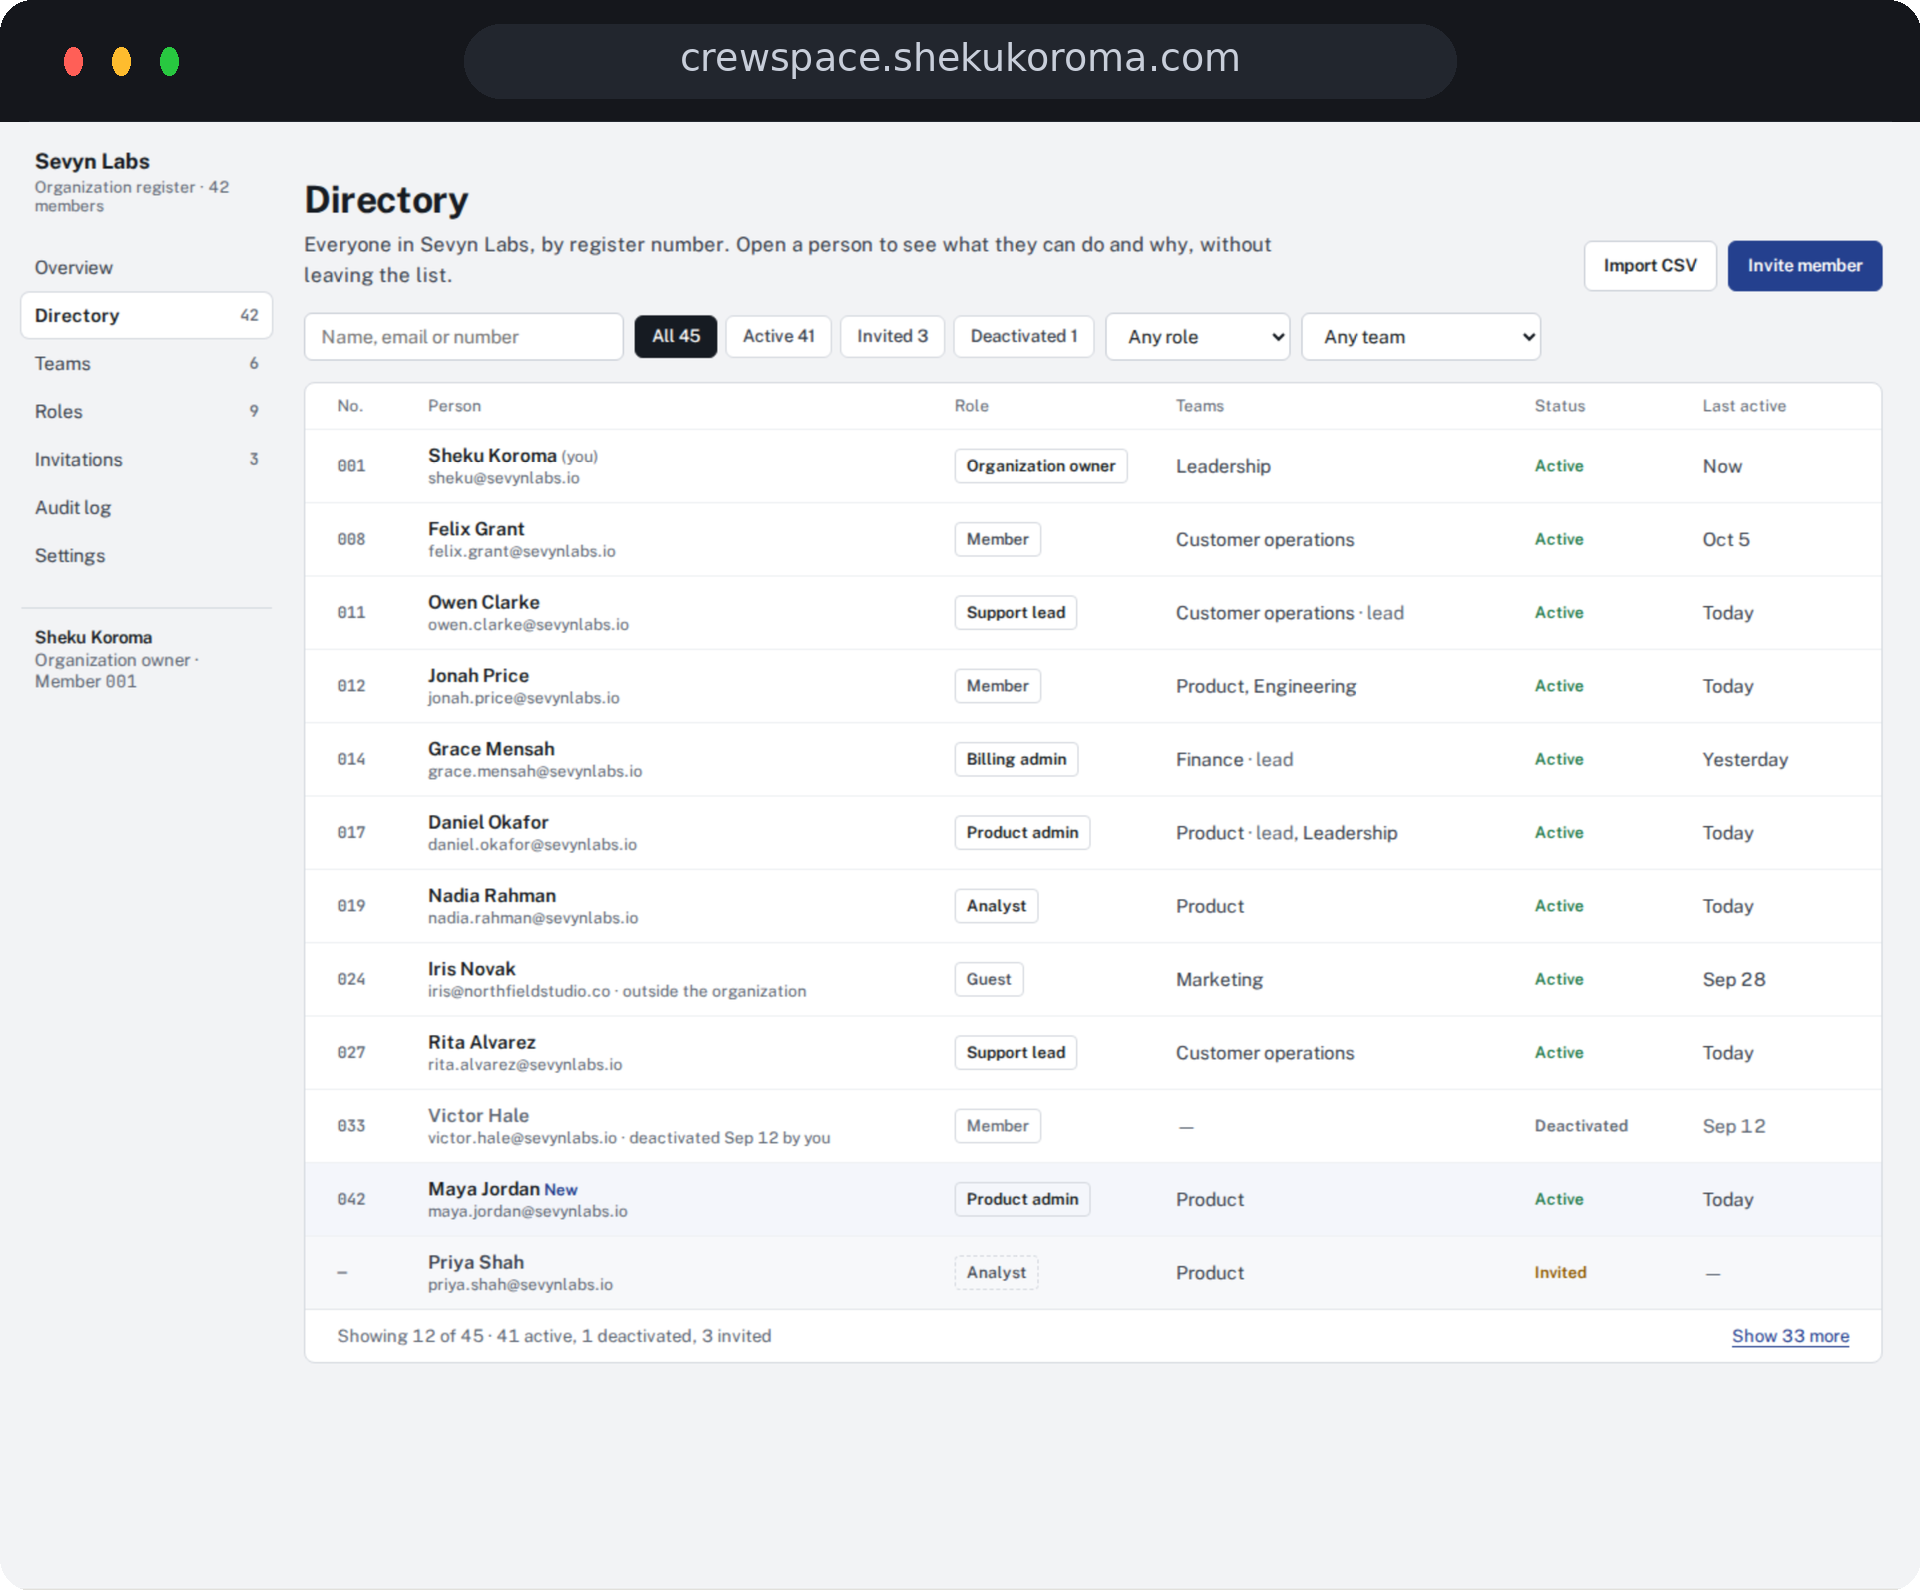Viewport: 1920px width, 1590px height.
Task: Go to Overview in the sidebar
Action: pyautogui.click(x=146, y=268)
